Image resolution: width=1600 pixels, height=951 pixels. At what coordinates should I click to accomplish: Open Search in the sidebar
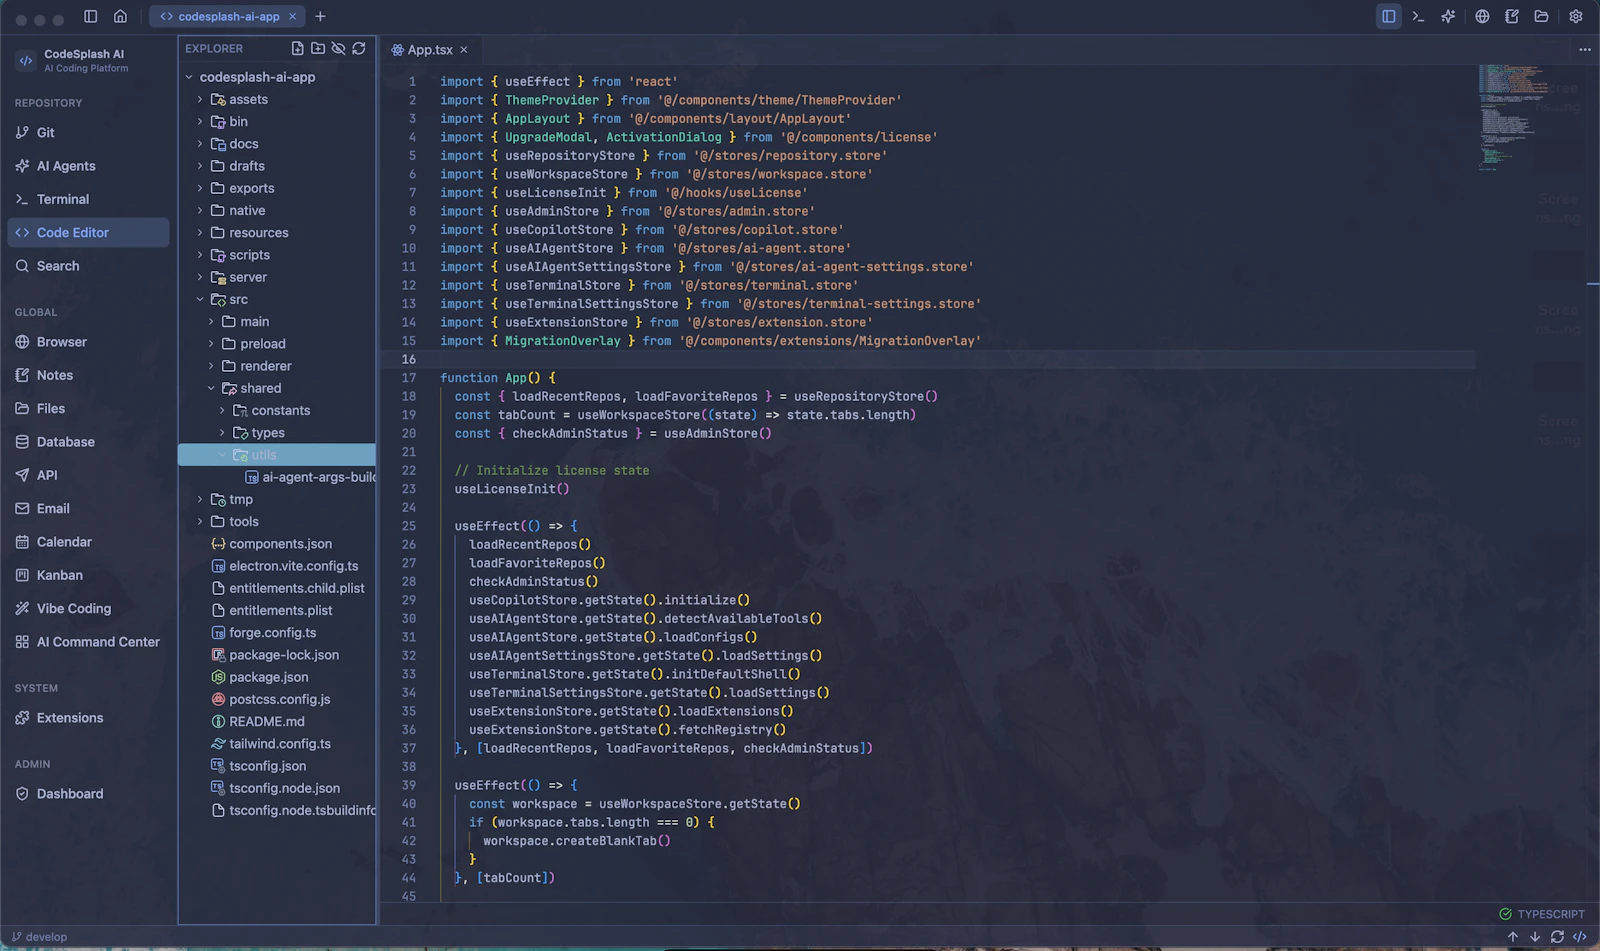coord(88,266)
